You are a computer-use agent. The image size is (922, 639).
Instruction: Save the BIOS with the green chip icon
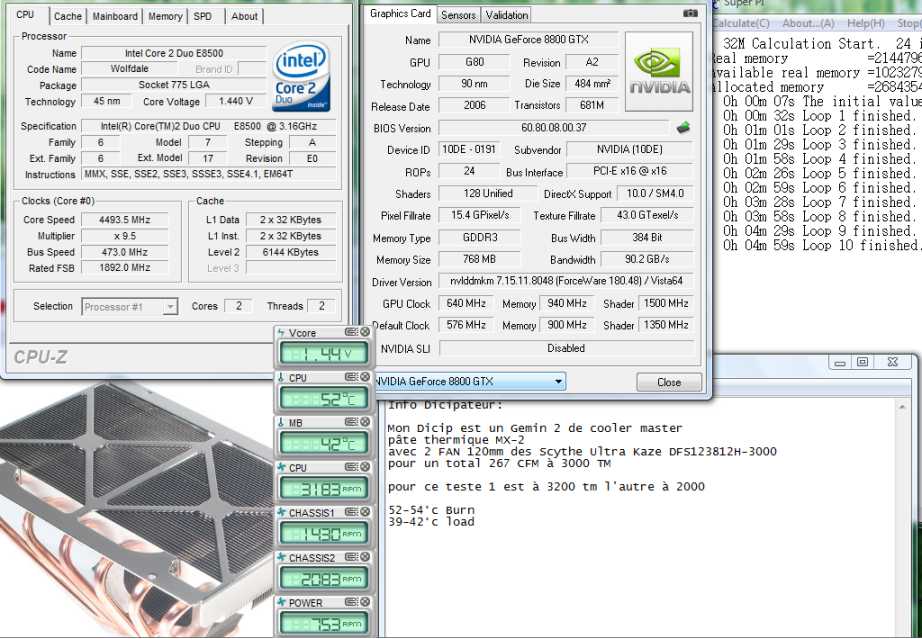point(683,128)
